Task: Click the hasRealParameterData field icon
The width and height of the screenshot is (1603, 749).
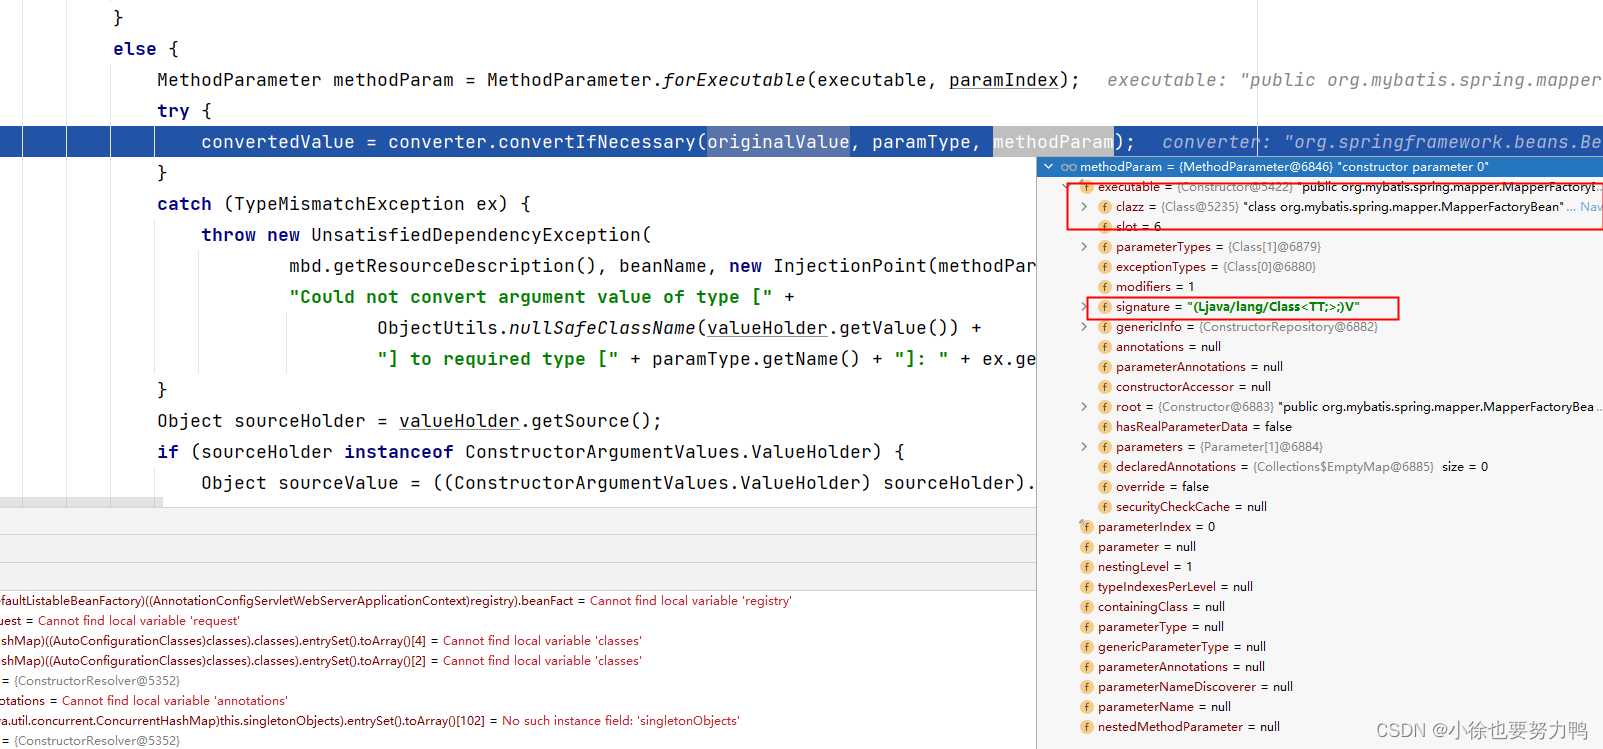Action: tap(1104, 427)
